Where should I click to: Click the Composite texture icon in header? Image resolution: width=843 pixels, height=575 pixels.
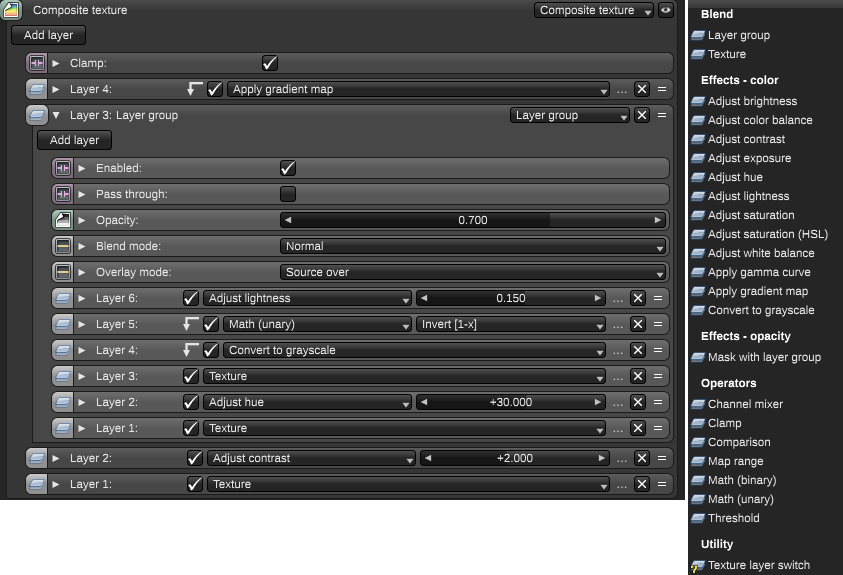tap(11, 10)
